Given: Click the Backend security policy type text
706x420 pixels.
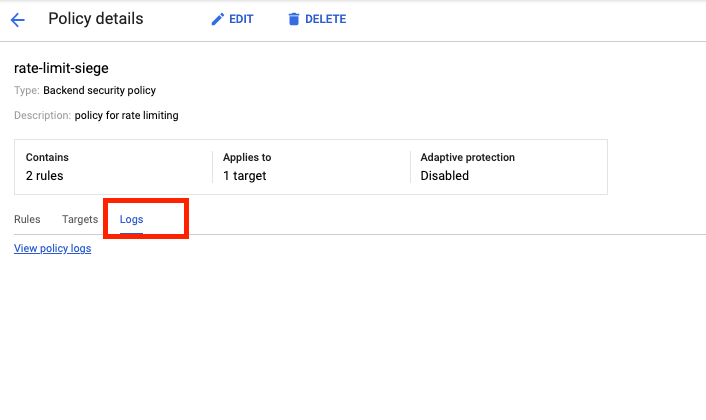Looking at the screenshot, I should point(99,91).
